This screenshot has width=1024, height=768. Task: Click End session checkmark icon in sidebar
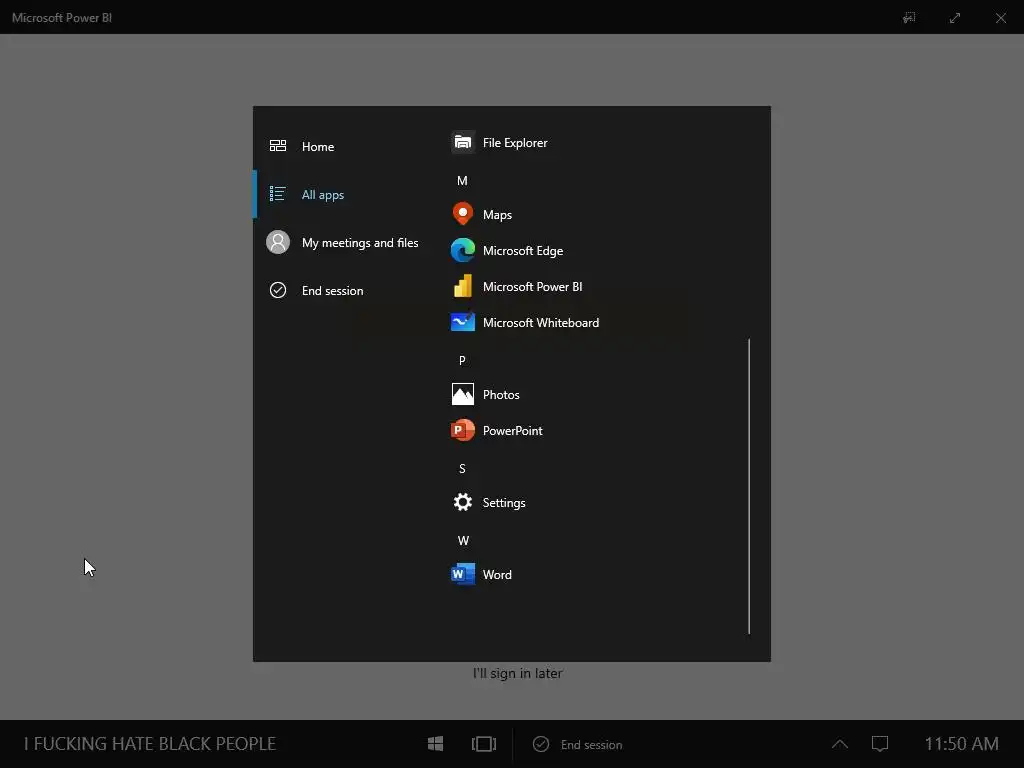[x=278, y=290]
